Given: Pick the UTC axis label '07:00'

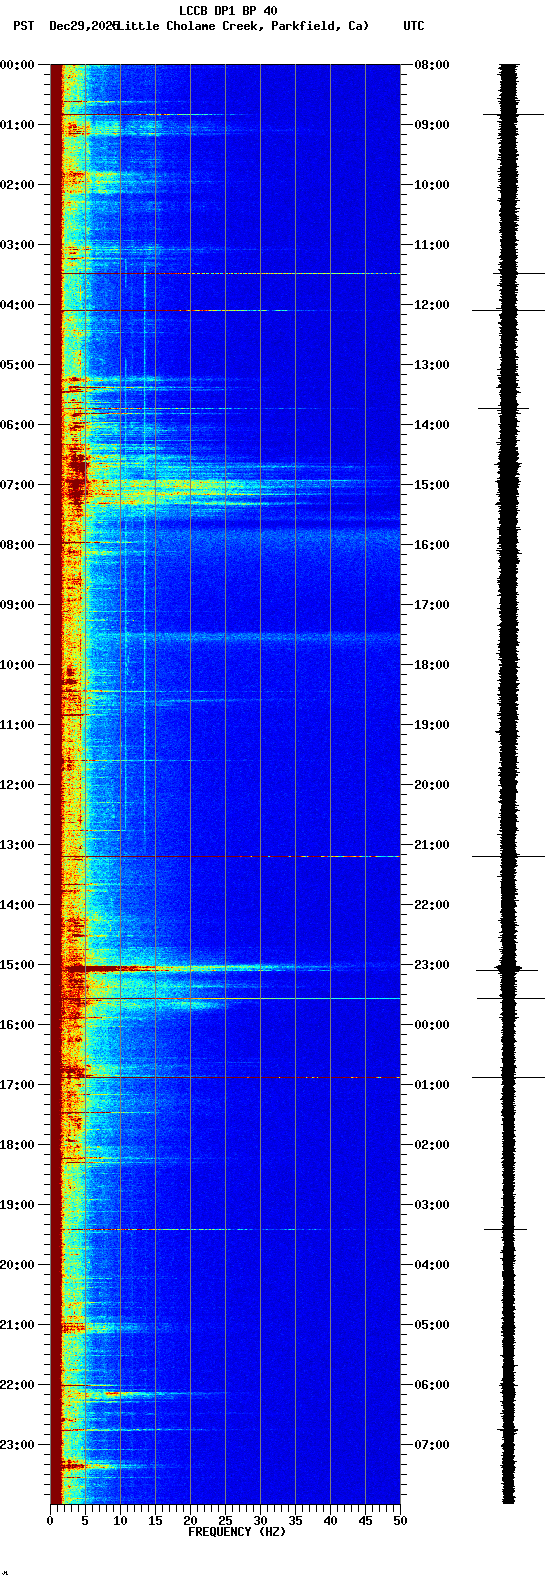Looking at the screenshot, I should click(432, 1445).
